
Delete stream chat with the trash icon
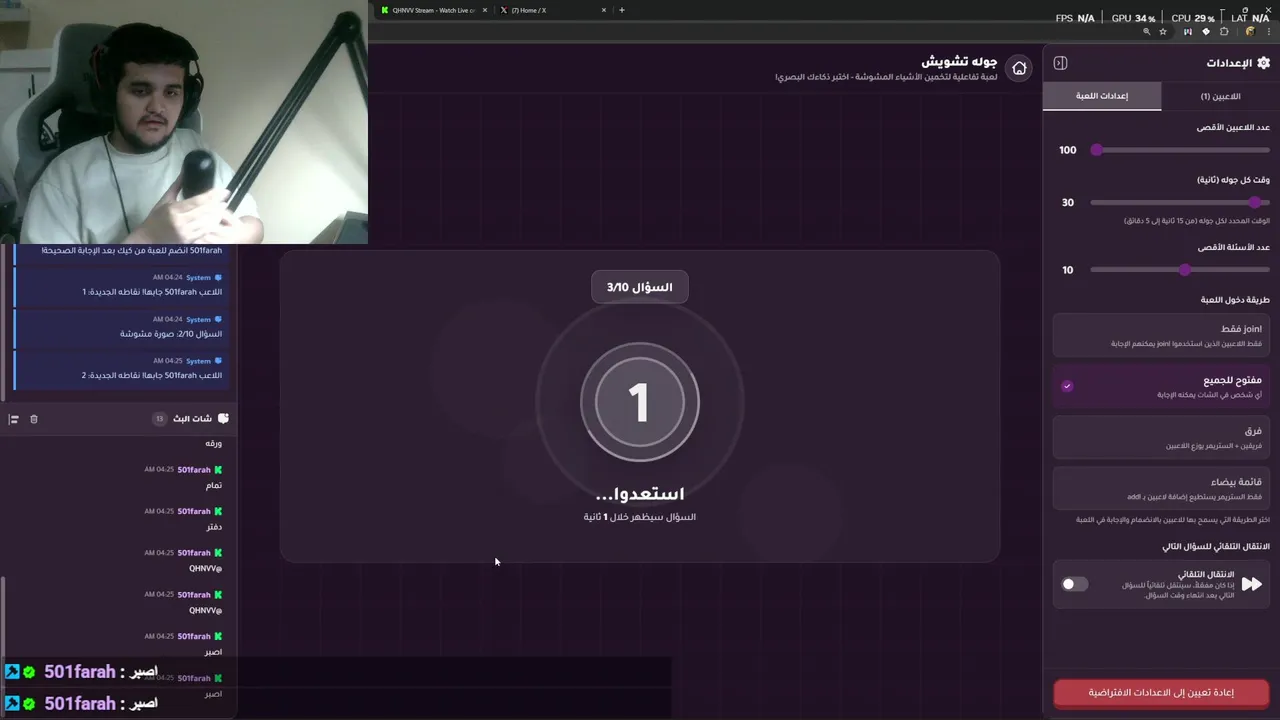coord(33,419)
